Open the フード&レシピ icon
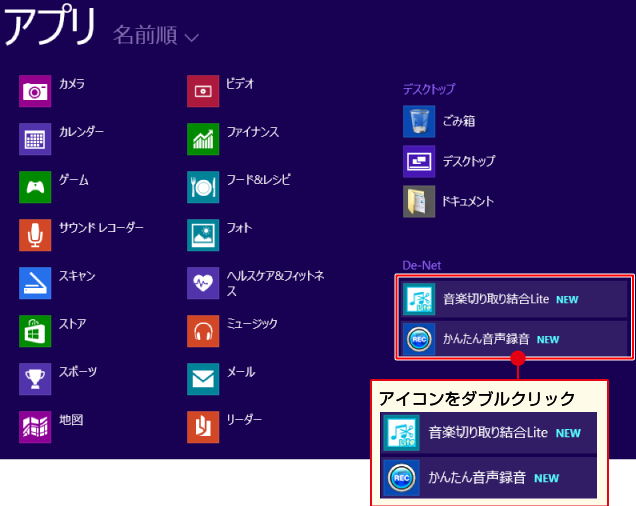Image resolution: width=636 pixels, height=506 pixels. pyautogui.click(x=203, y=187)
